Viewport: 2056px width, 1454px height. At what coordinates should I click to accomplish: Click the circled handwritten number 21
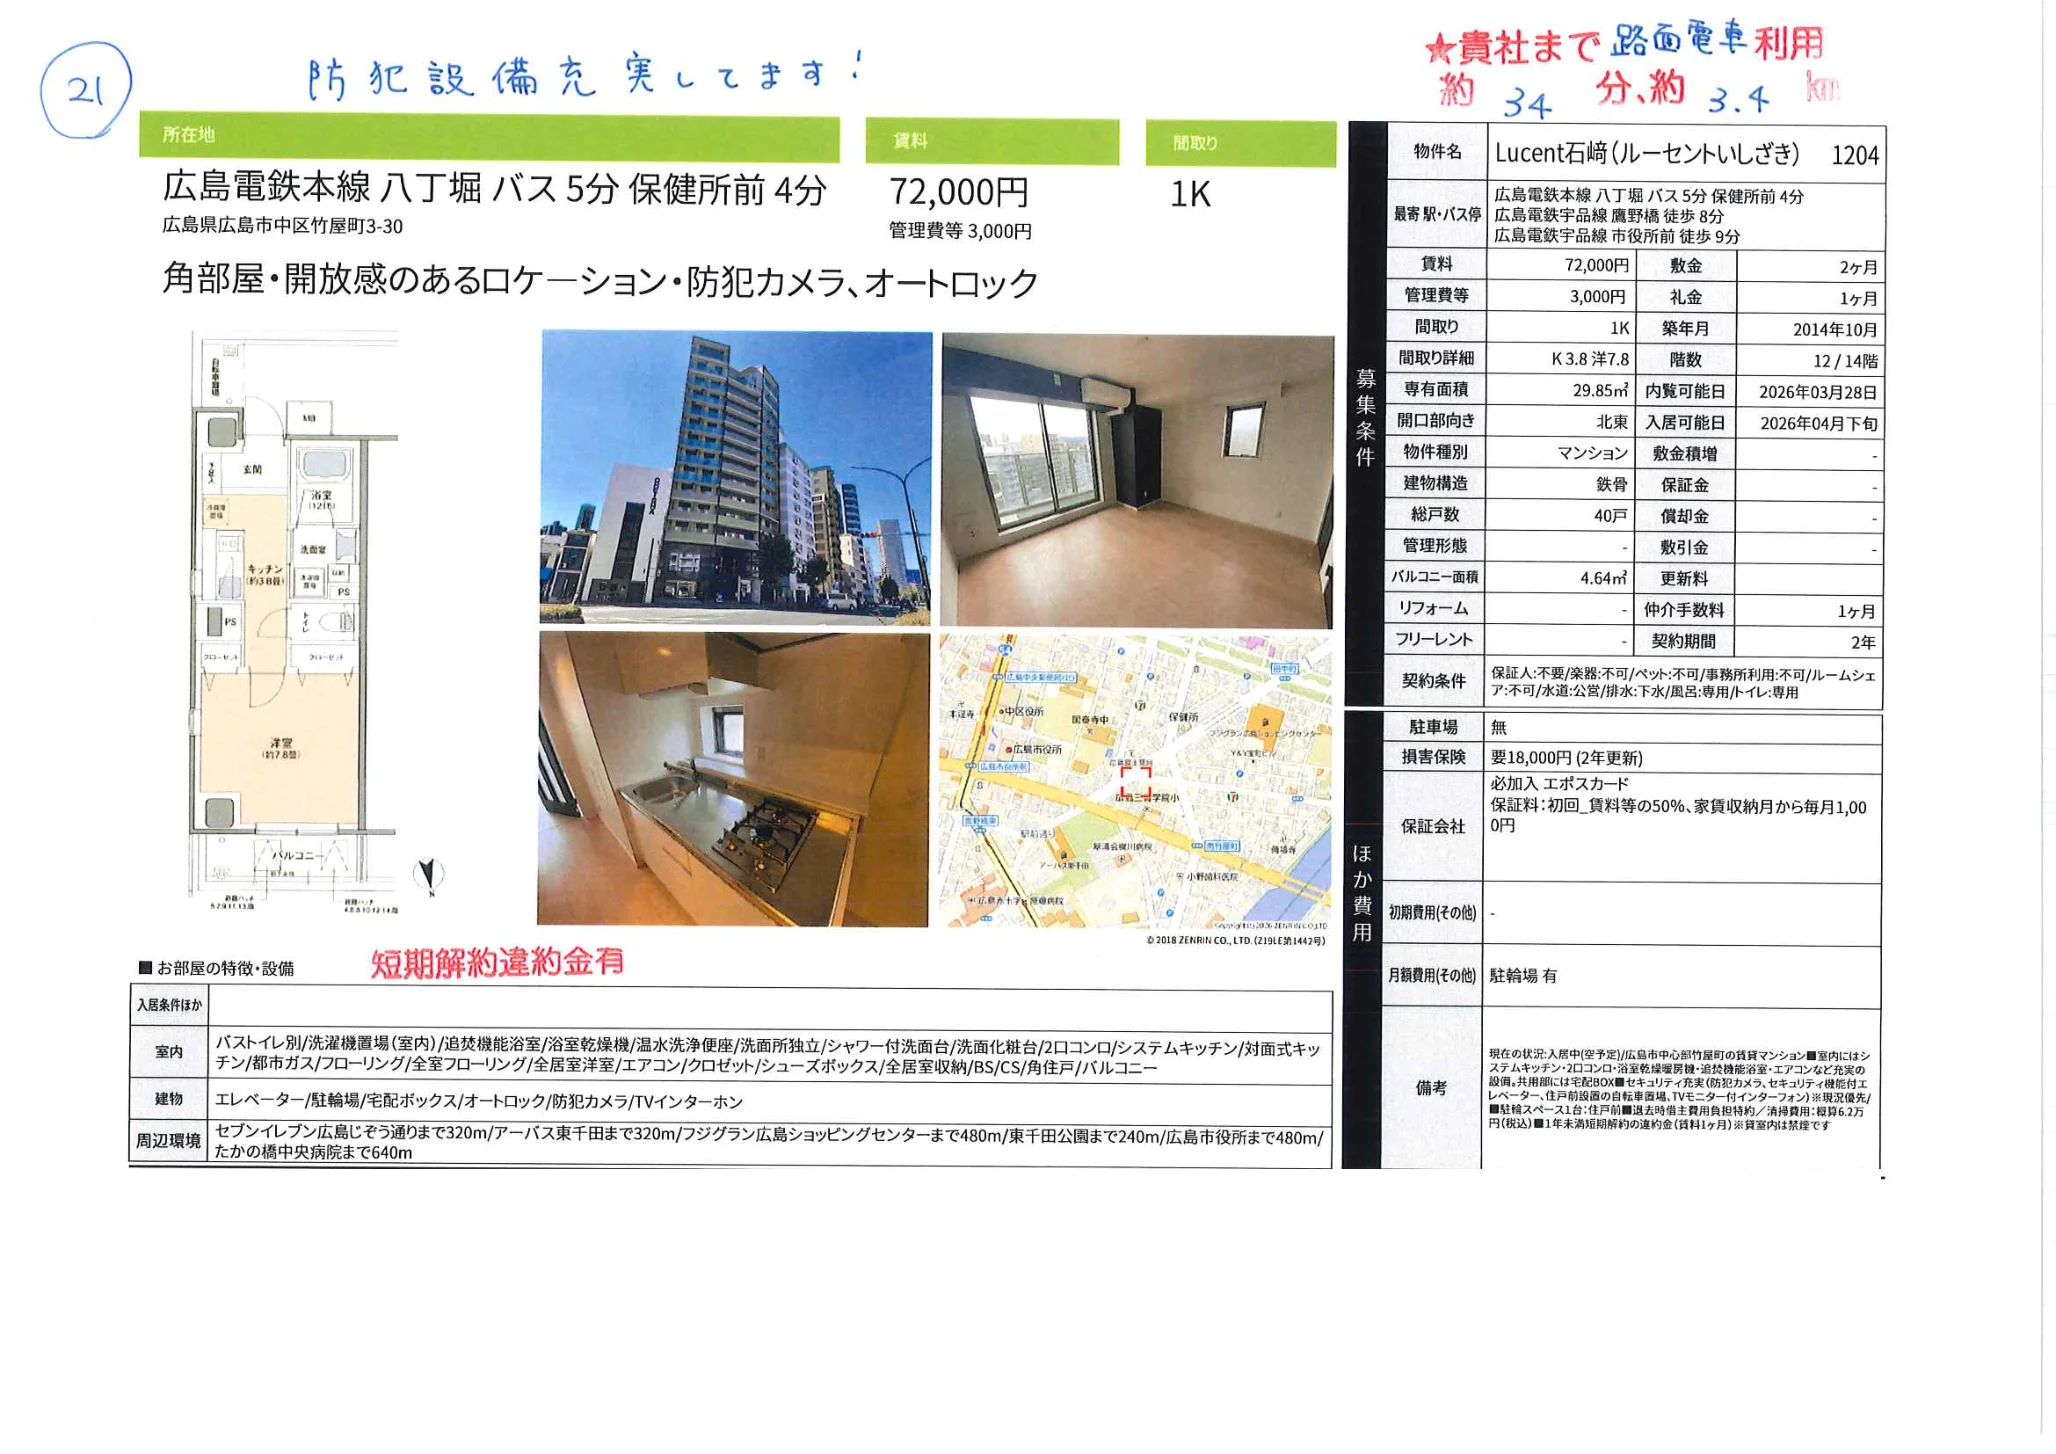click(86, 91)
